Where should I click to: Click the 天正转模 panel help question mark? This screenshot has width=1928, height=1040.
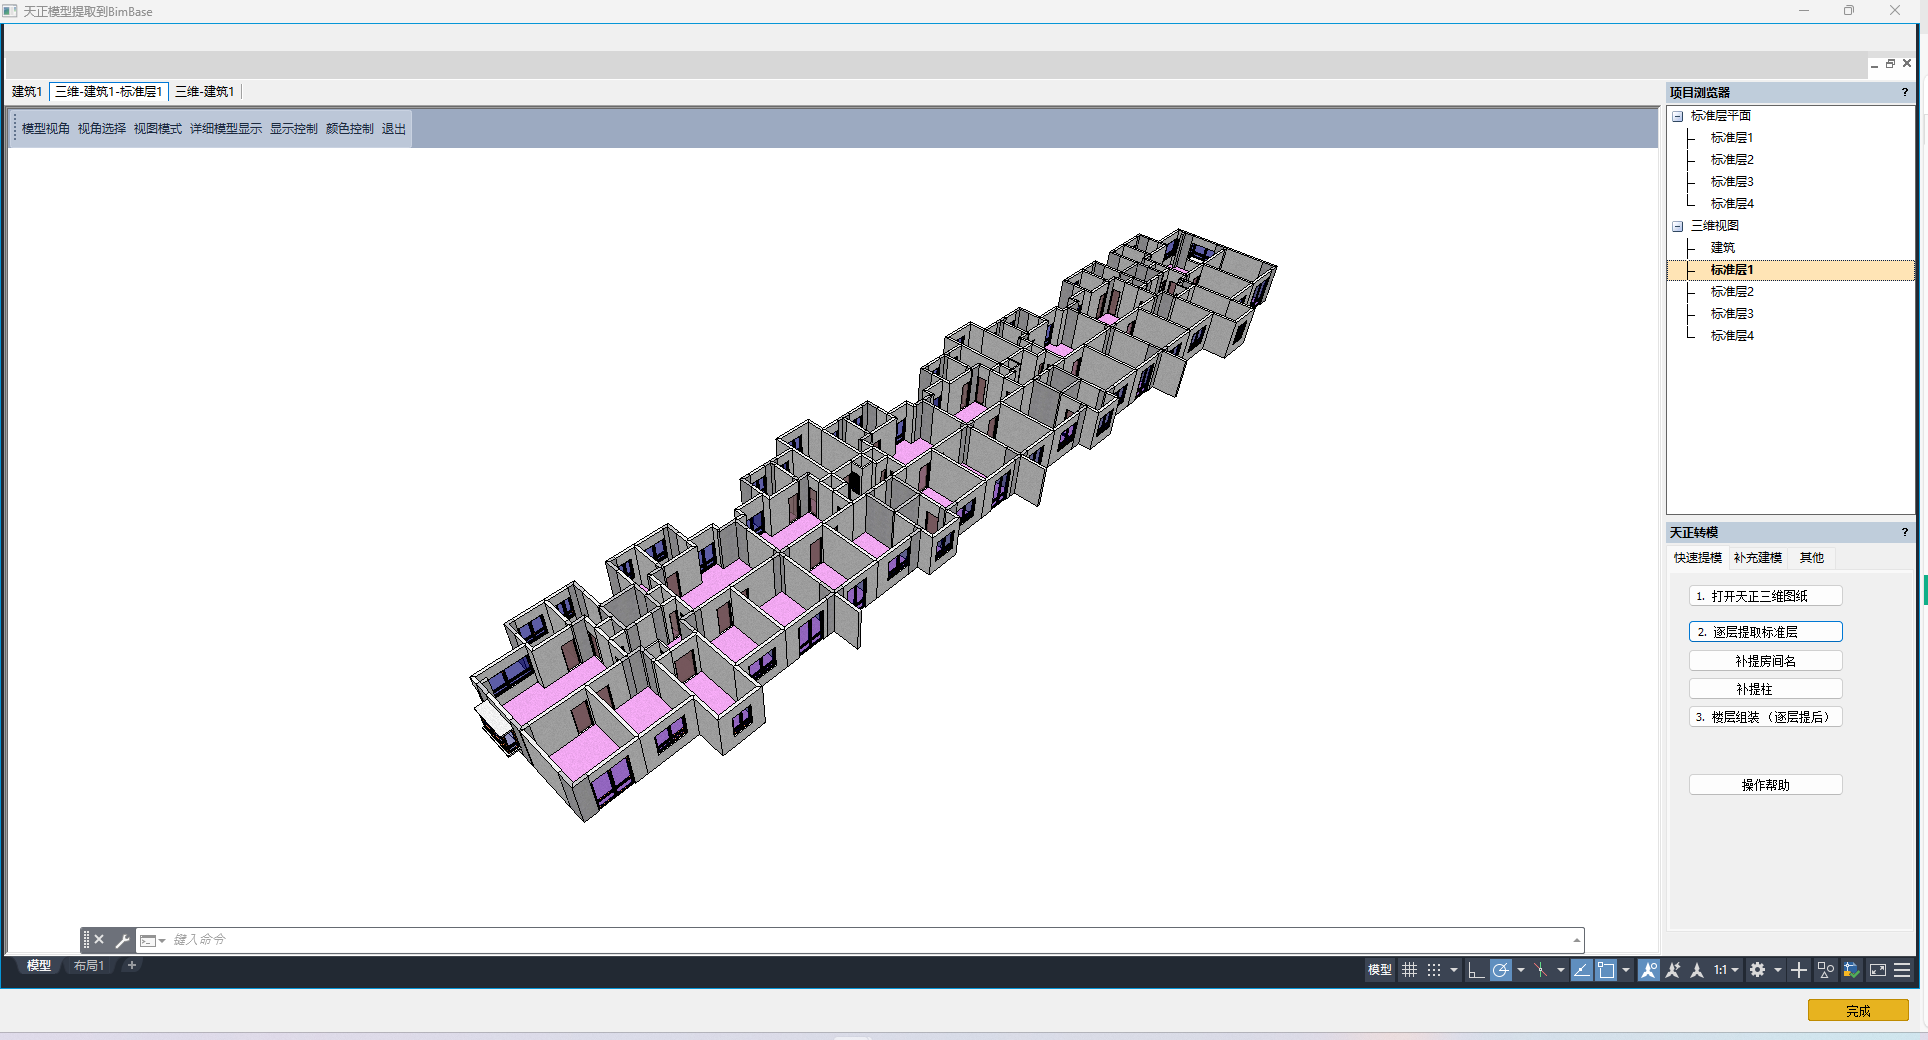point(1905,532)
